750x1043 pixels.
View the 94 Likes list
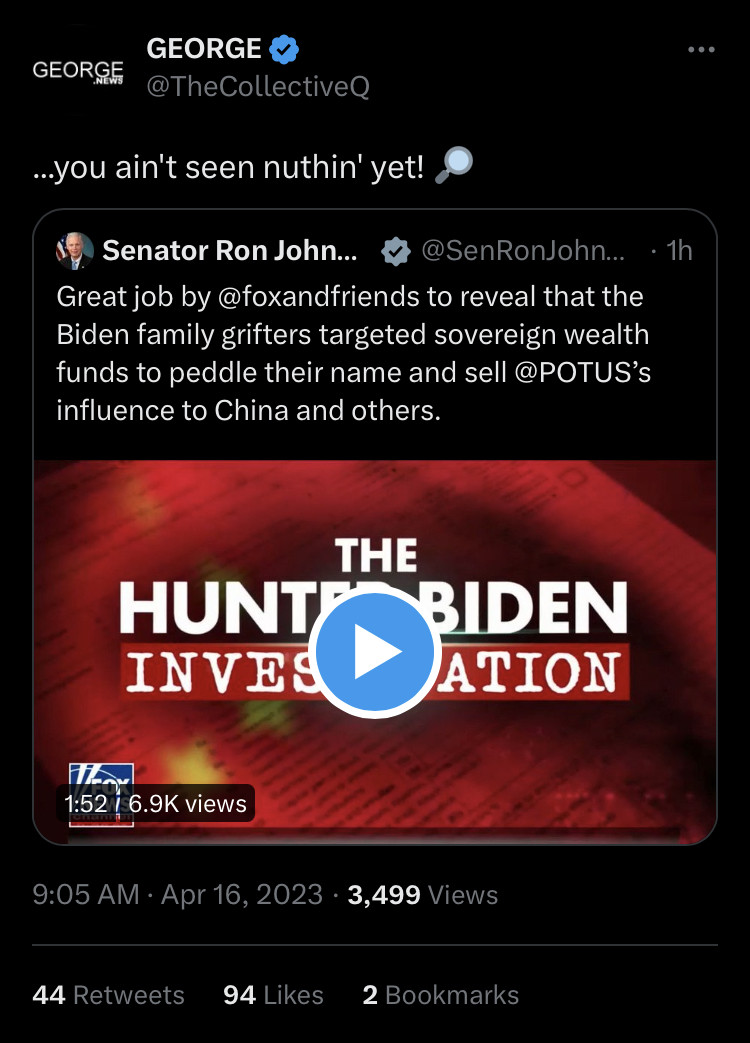[x=273, y=995]
